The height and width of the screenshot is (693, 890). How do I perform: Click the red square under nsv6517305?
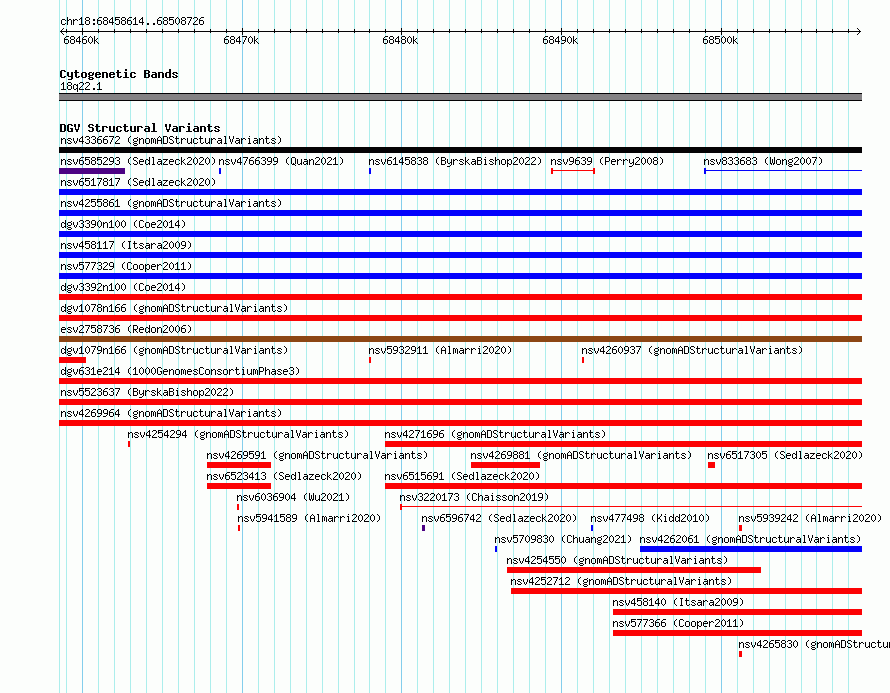[712, 465]
